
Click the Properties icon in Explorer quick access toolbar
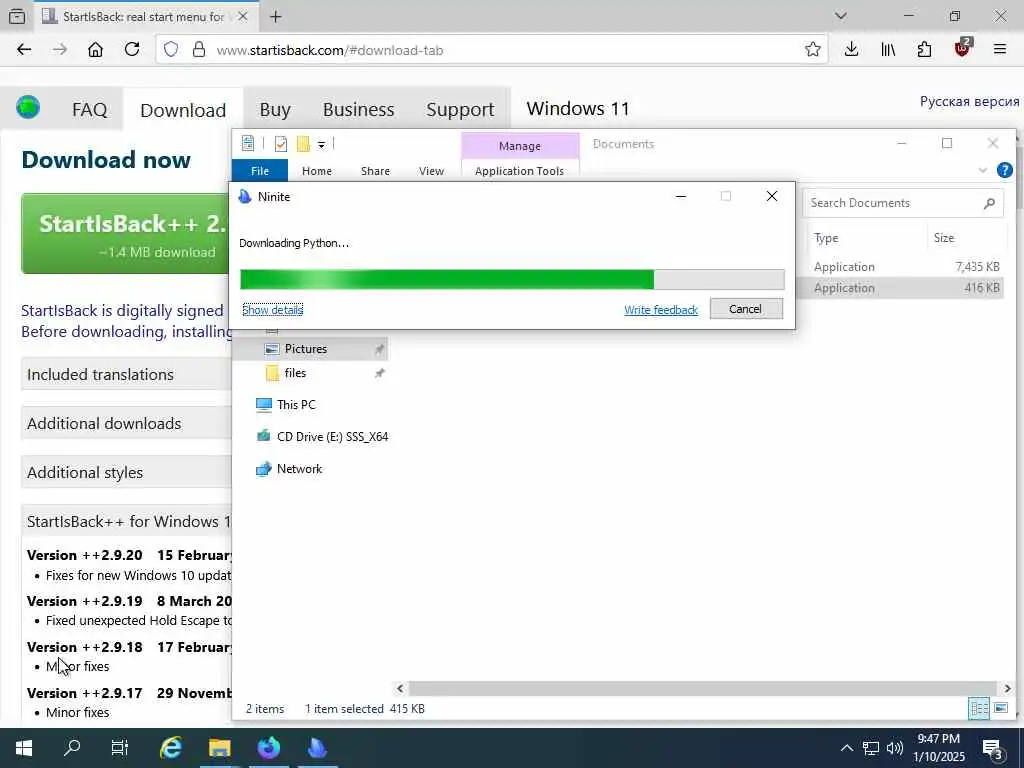248,144
